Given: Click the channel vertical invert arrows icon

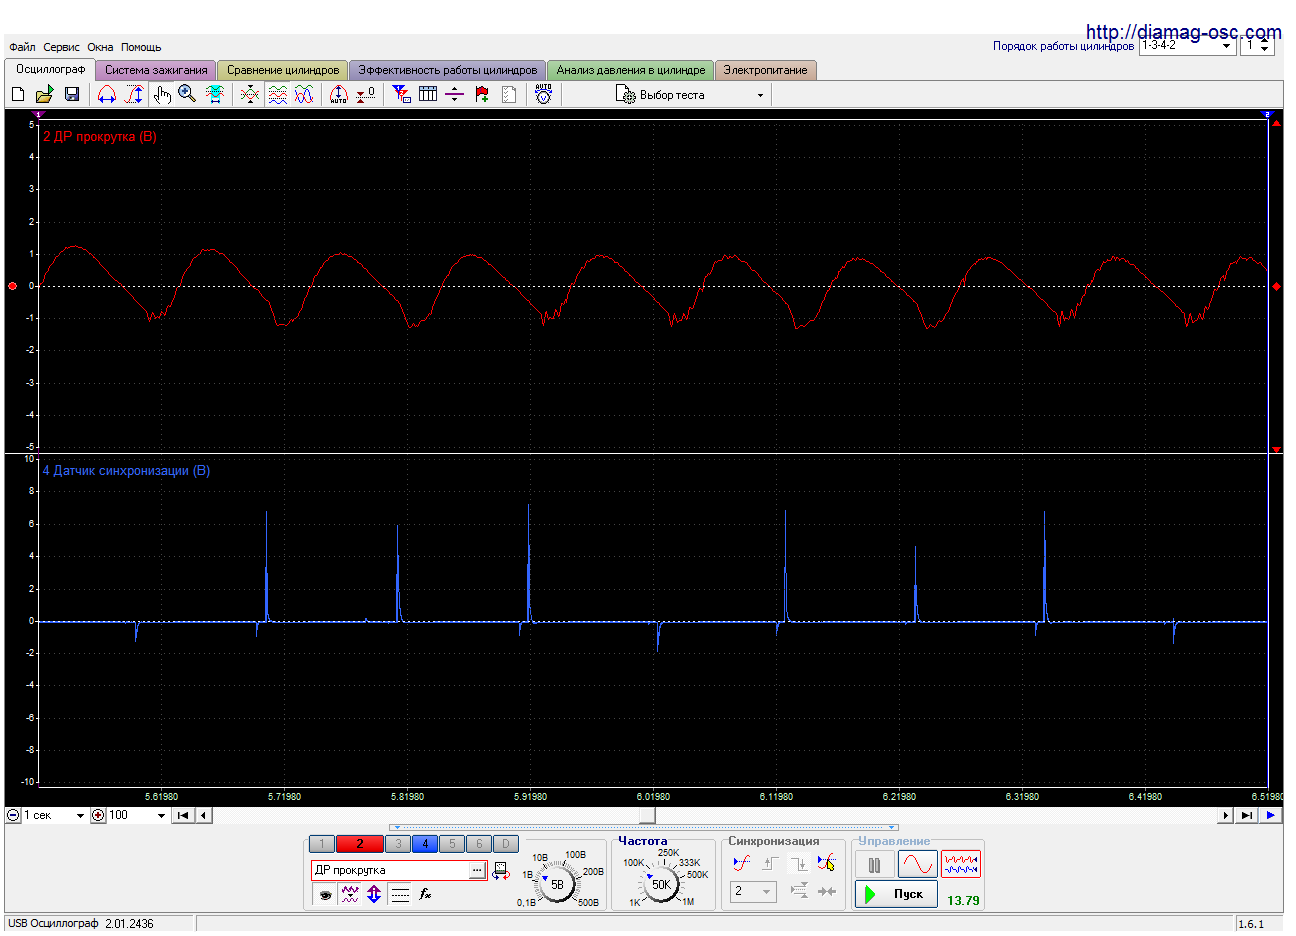Looking at the screenshot, I should pos(374,894).
